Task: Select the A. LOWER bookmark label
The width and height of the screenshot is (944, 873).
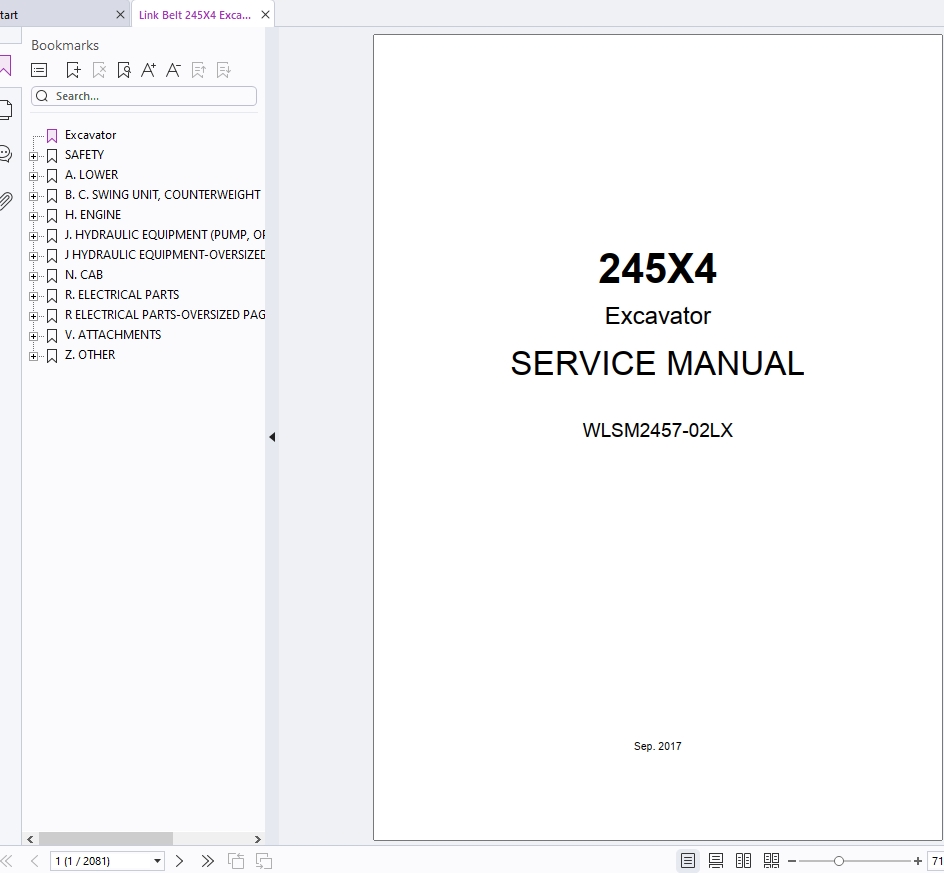Action: [92, 175]
